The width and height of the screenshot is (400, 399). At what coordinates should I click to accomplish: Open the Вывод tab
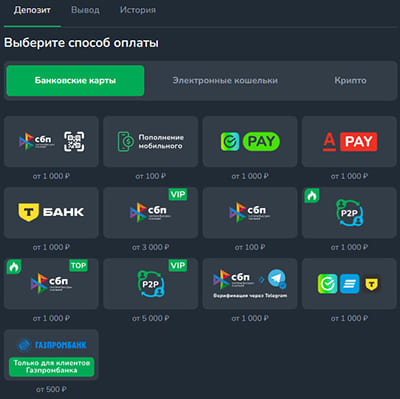point(85,10)
